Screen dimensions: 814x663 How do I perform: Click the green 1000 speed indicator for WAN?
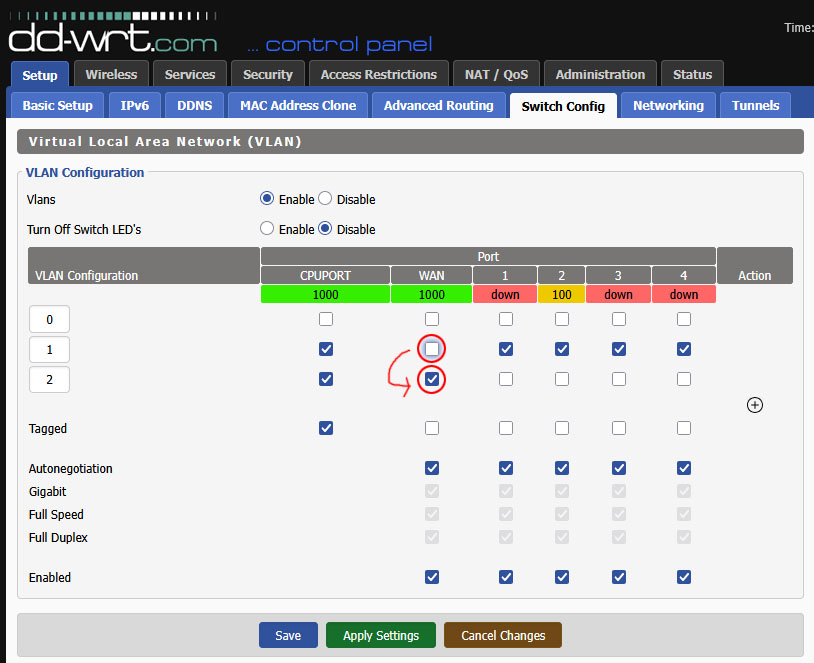click(431, 293)
